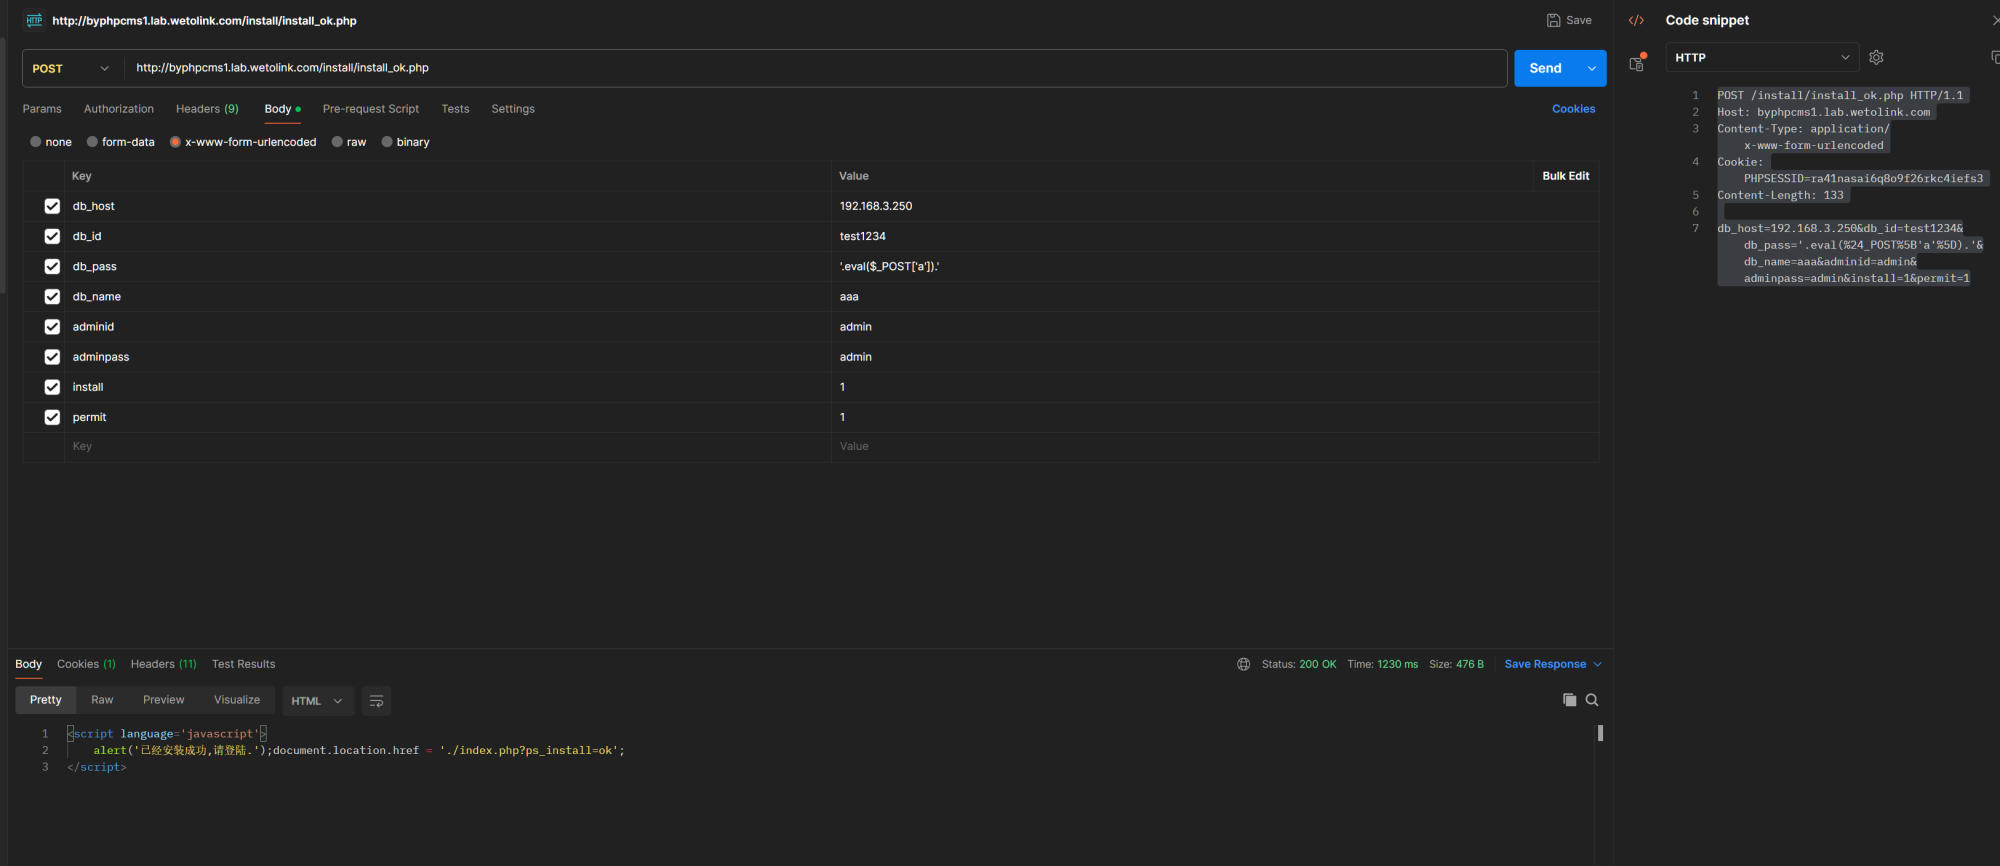This screenshot has height=866, width=2000.
Task: Open the related documents icon with orange dot
Action: [1636, 62]
